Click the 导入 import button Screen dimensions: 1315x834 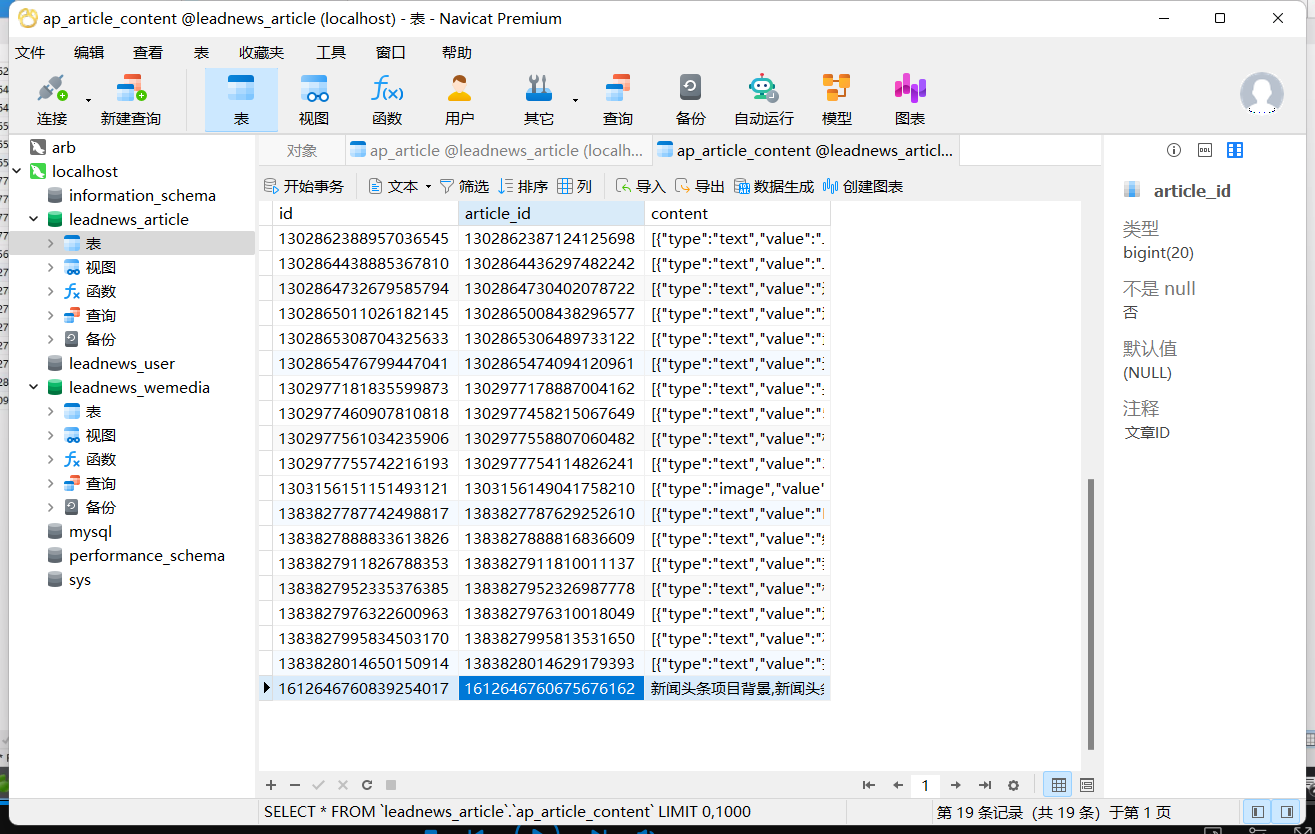tap(640, 186)
